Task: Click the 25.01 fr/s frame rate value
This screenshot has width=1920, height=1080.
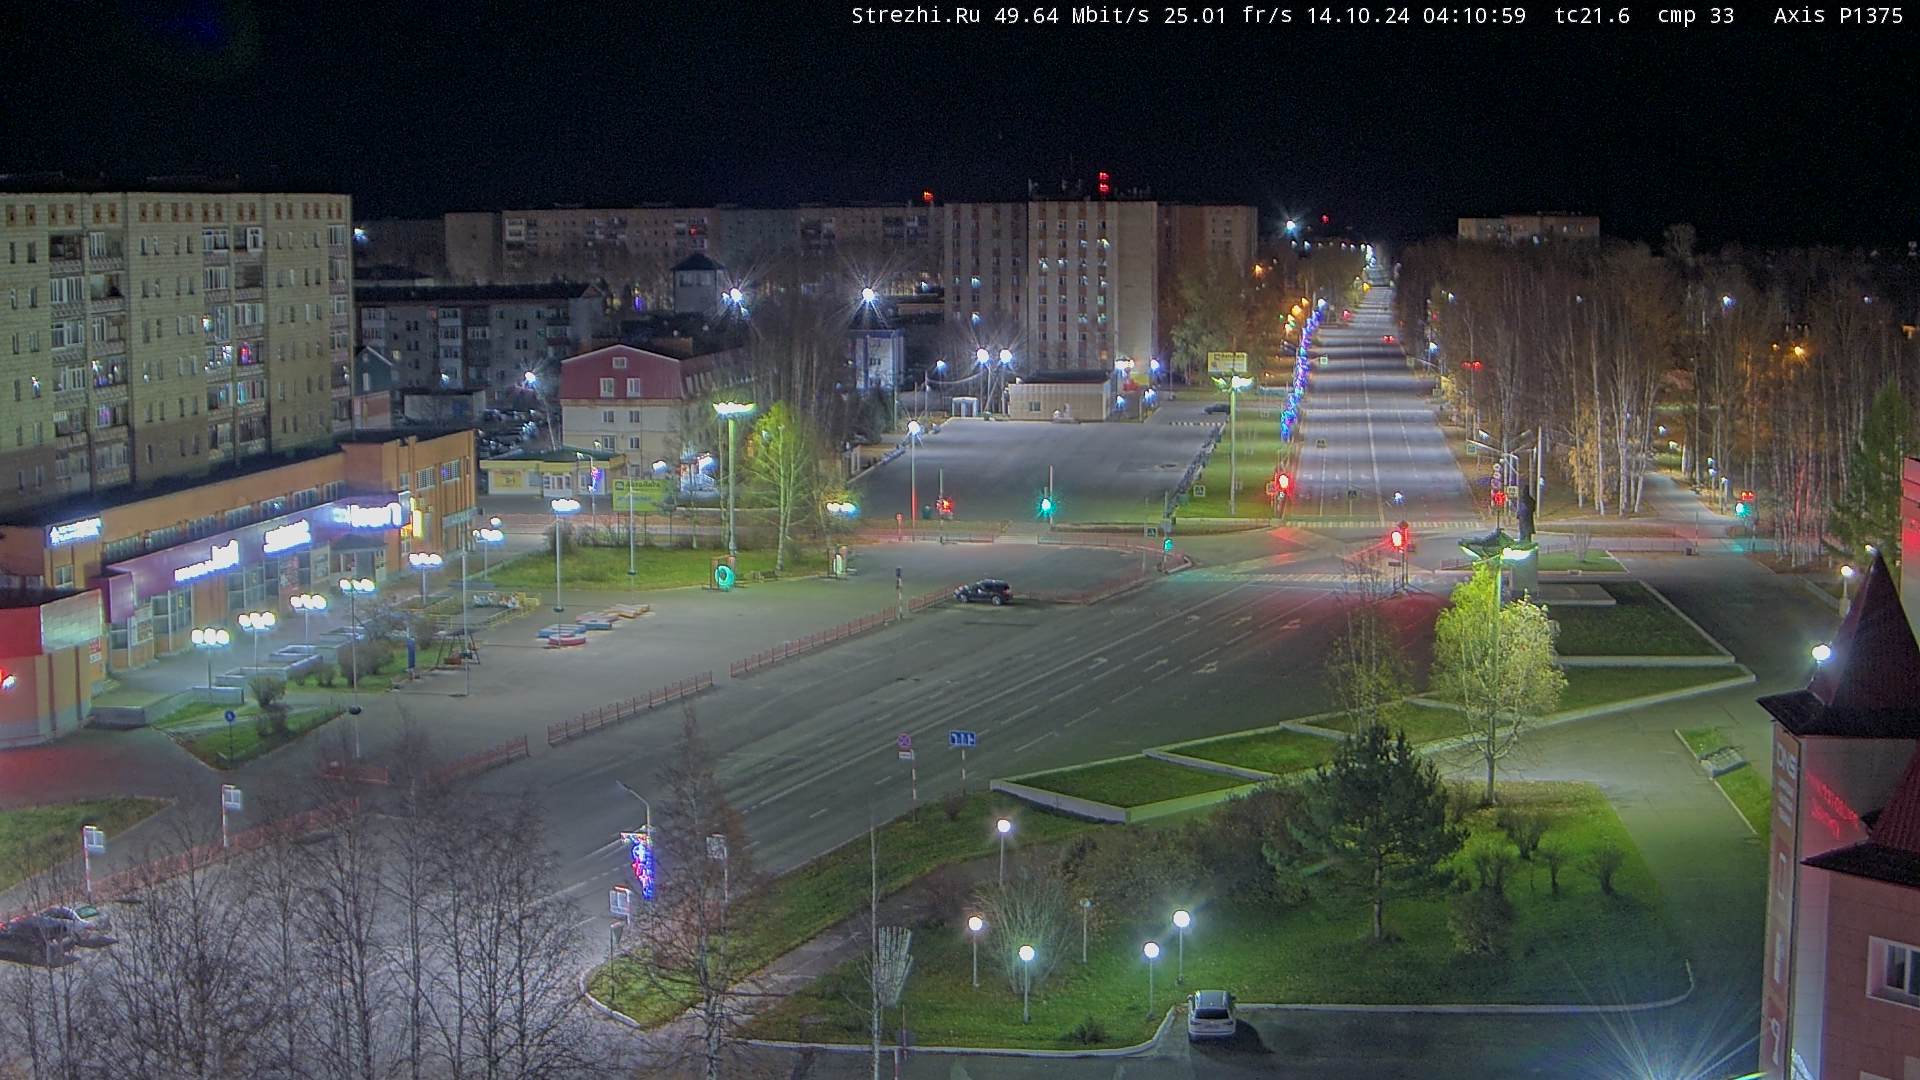Action: click(1229, 15)
